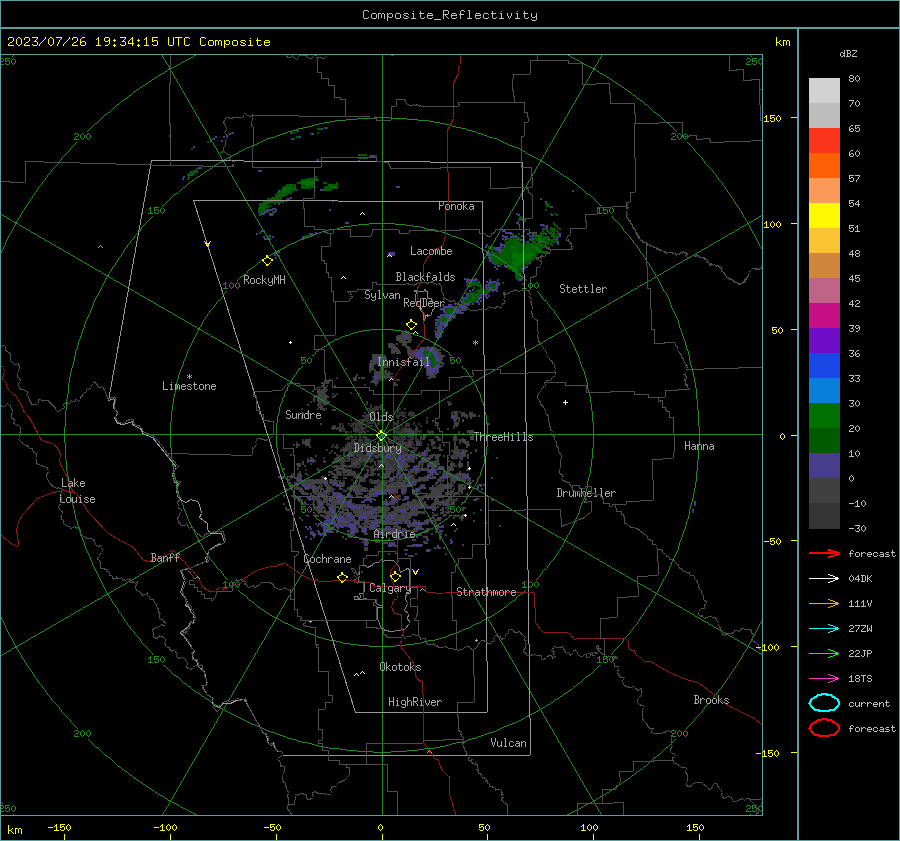Click the RockyMH label
This screenshot has width=900, height=841.
point(264,280)
